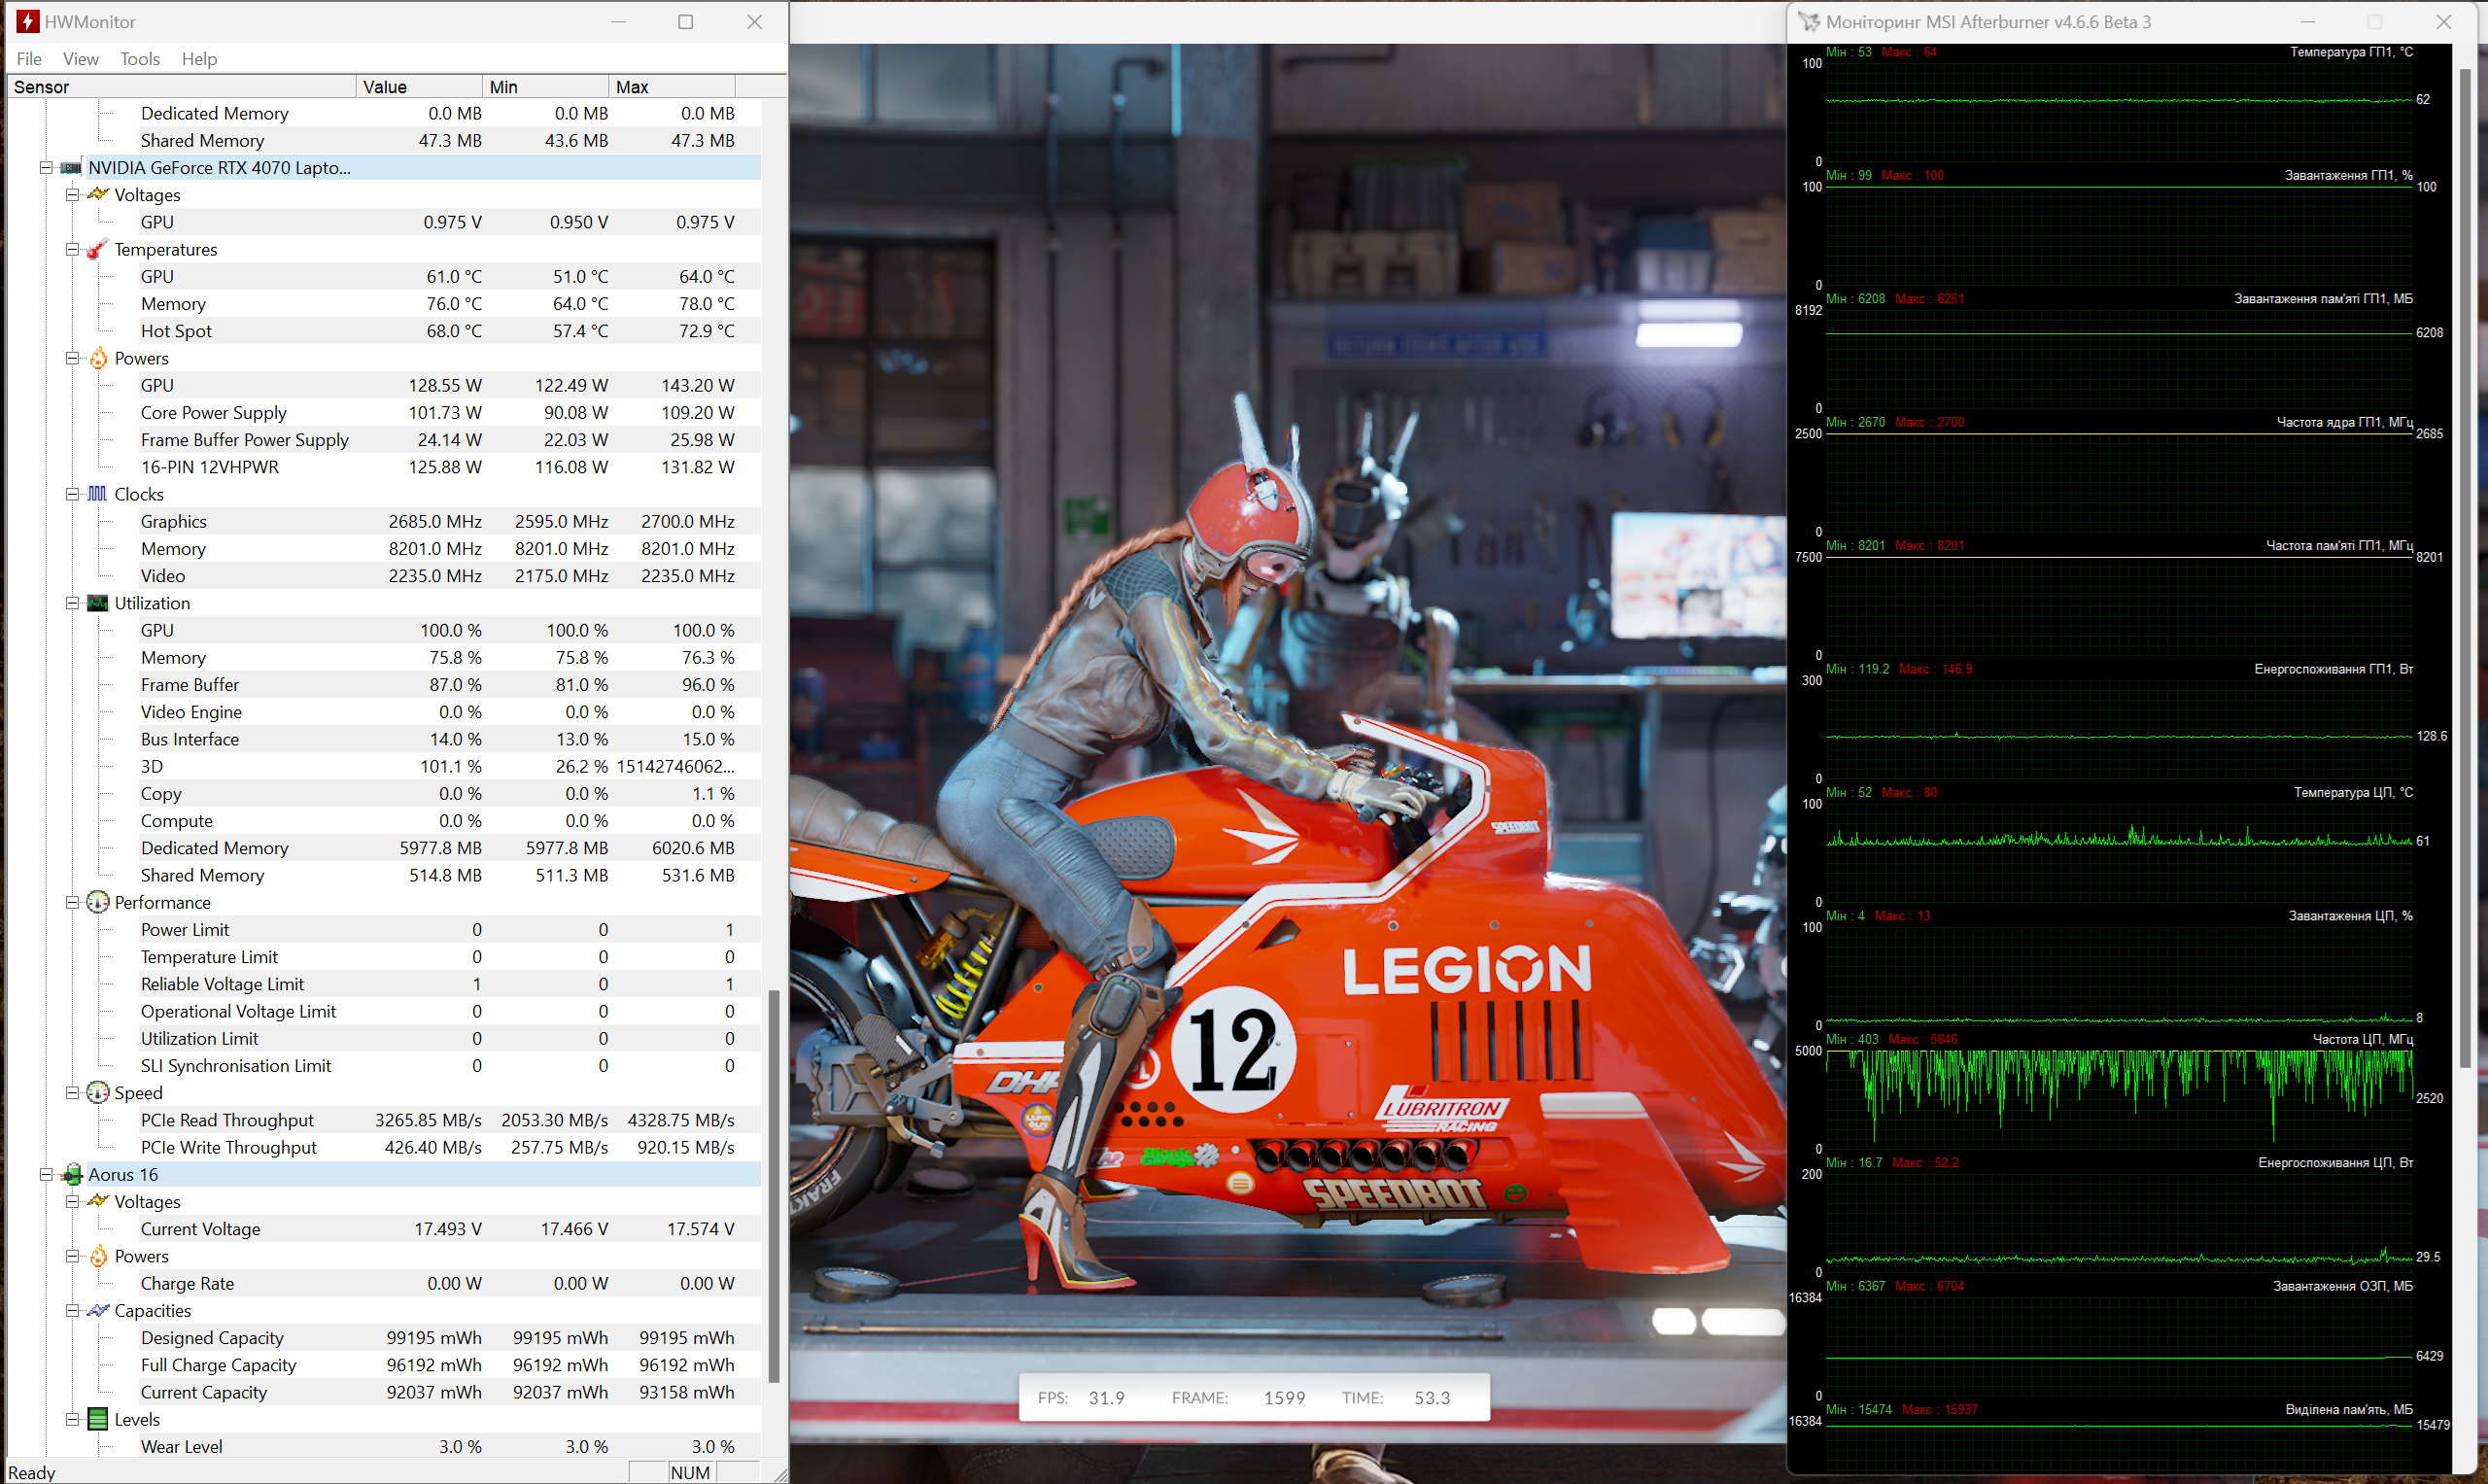The width and height of the screenshot is (2488, 1484).
Task: Click the 128.55 W GPU power value
Action: pos(445,386)
